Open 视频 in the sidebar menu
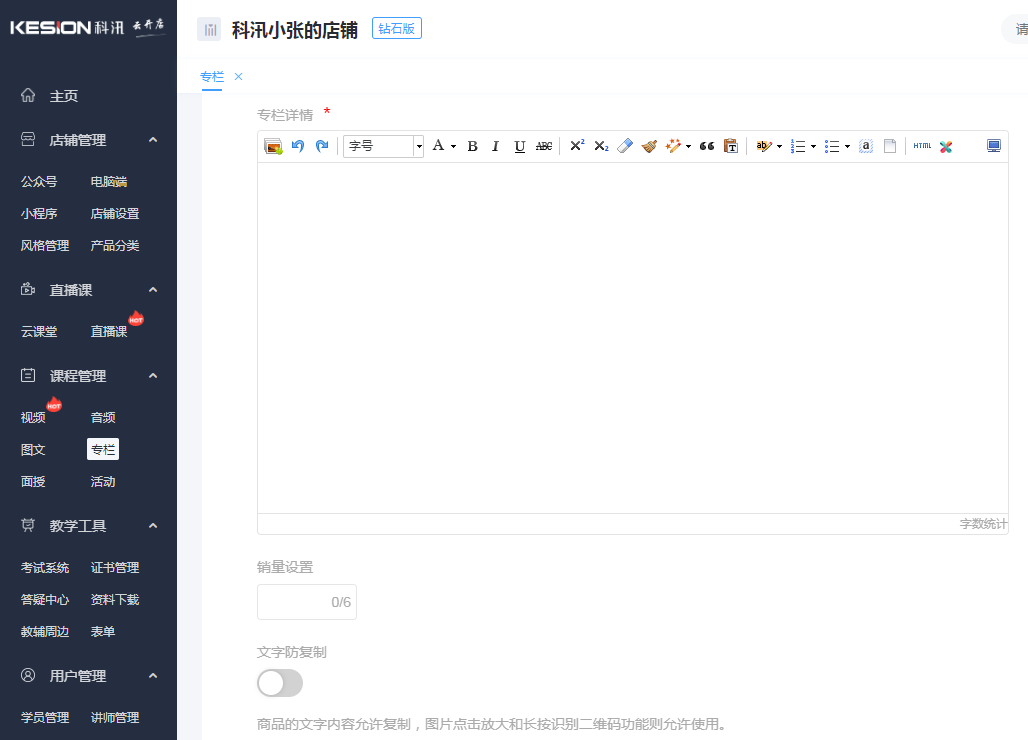This screenshot has width=1028, height=740. tap(33, 418)
